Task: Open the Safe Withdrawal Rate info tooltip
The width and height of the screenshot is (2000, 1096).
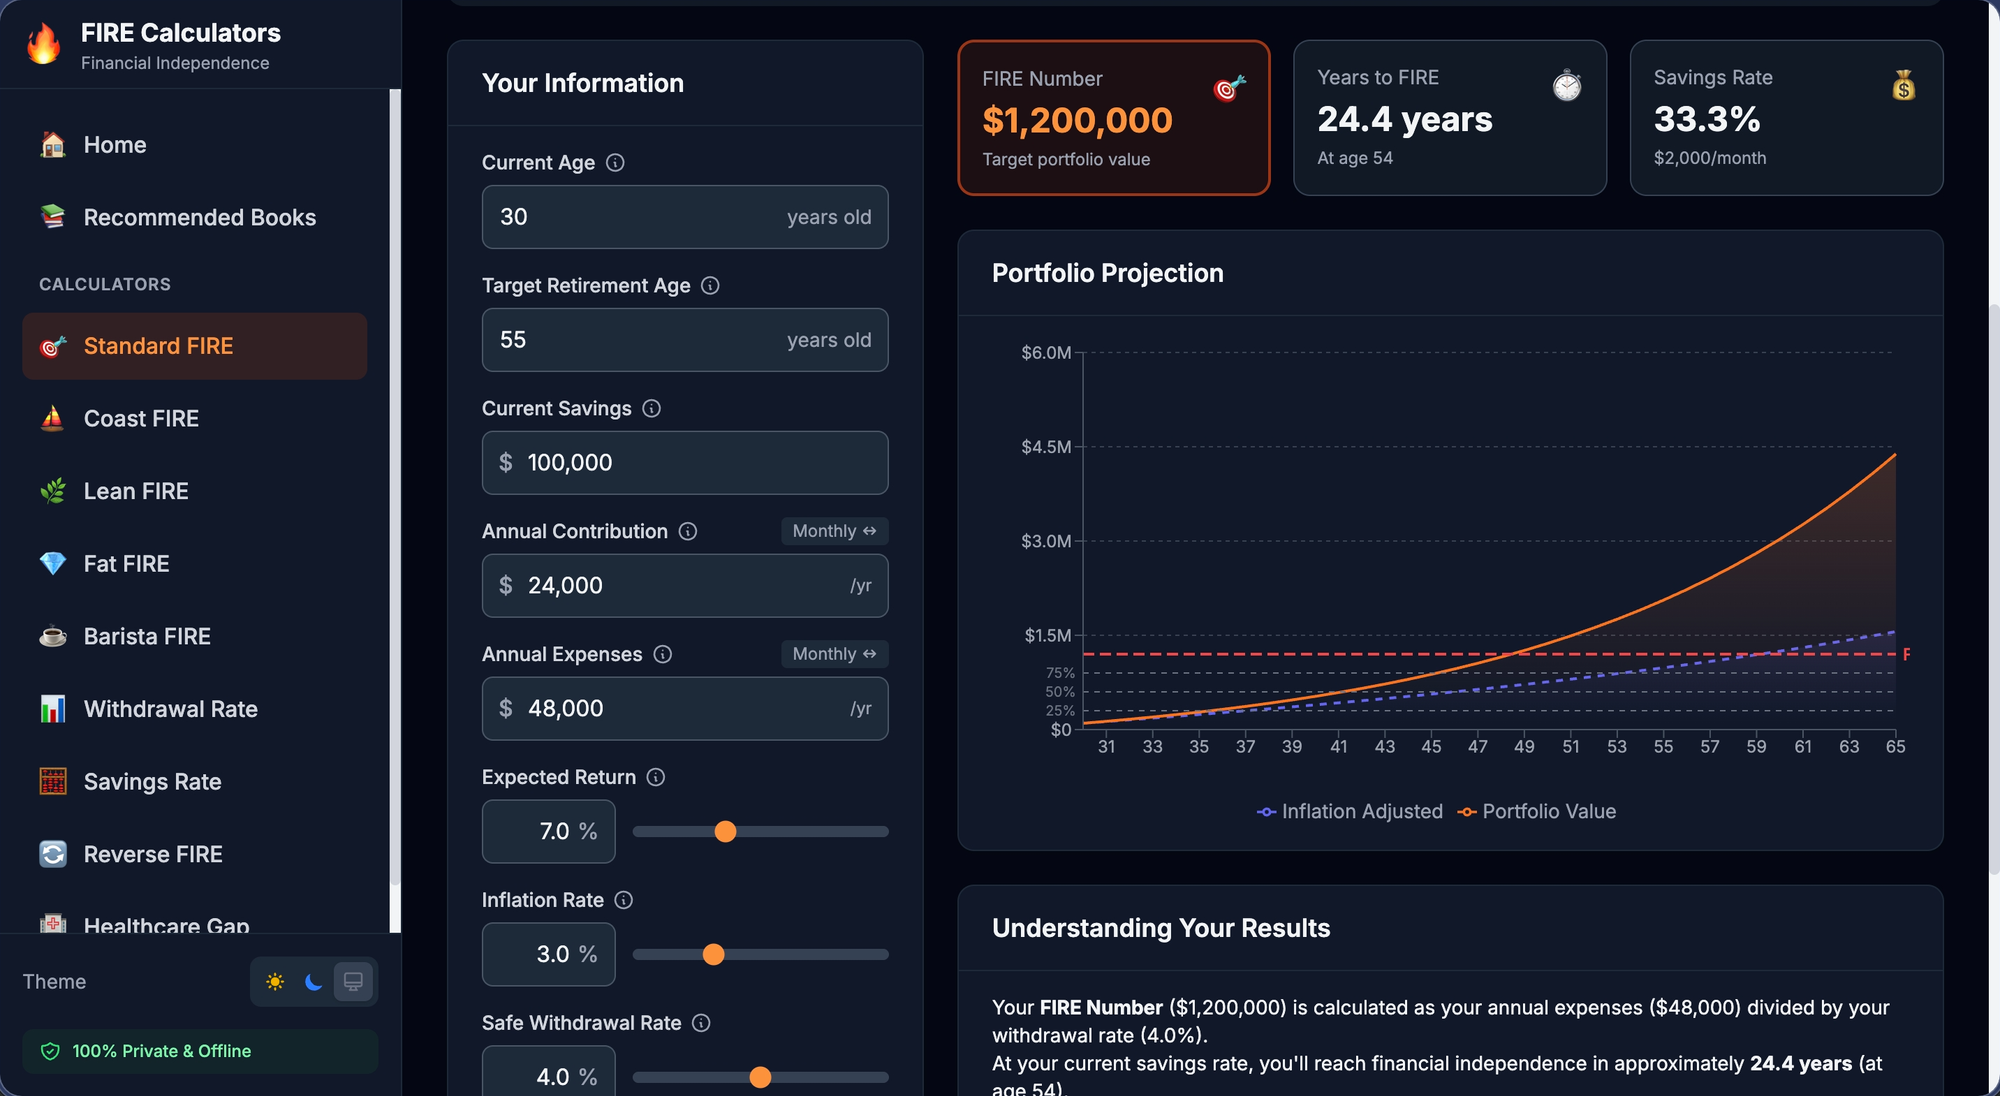Action: pos(702,1023)
